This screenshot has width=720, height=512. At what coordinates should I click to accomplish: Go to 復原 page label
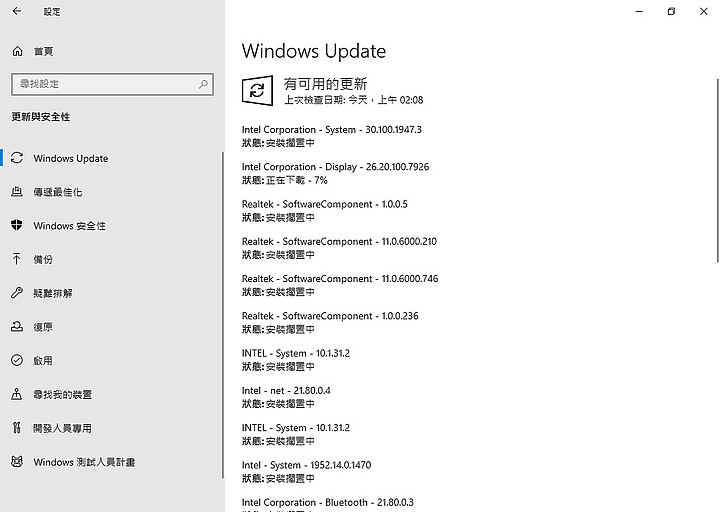(x=43, y=327)
